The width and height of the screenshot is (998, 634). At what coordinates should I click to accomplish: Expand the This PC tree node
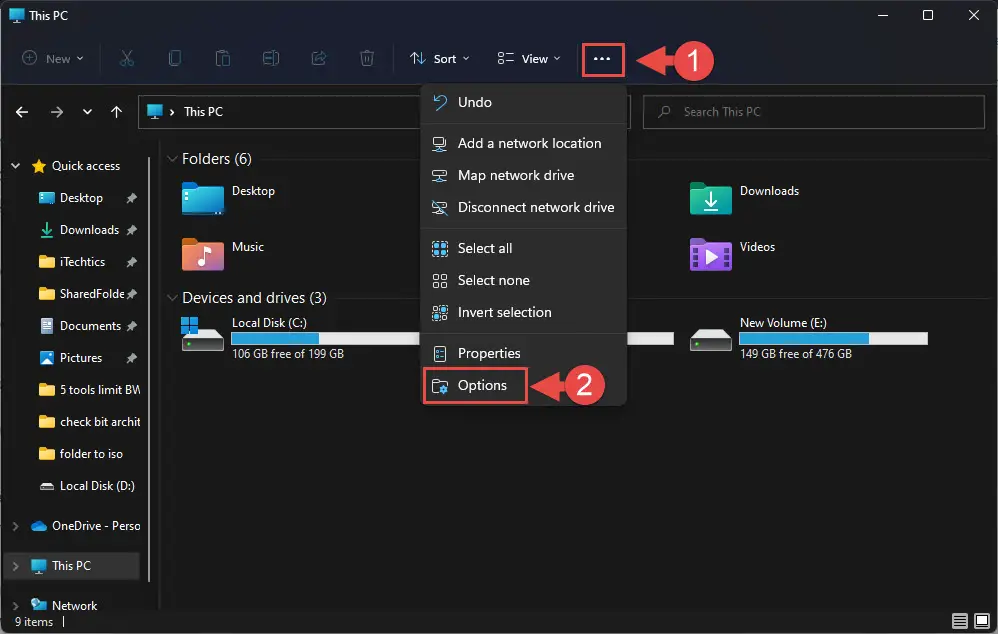[15, 566]
